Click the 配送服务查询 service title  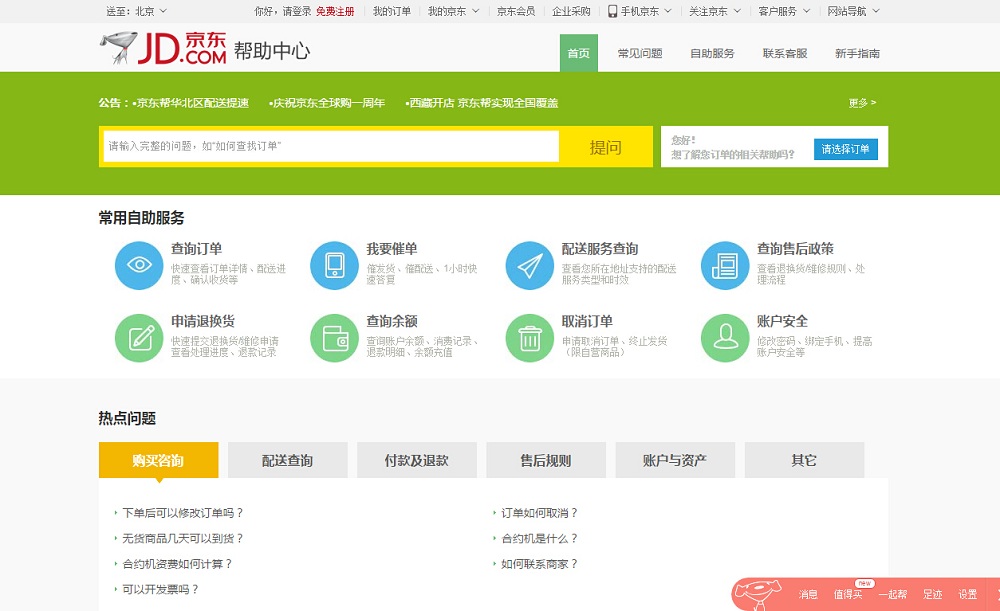(599, 249)
